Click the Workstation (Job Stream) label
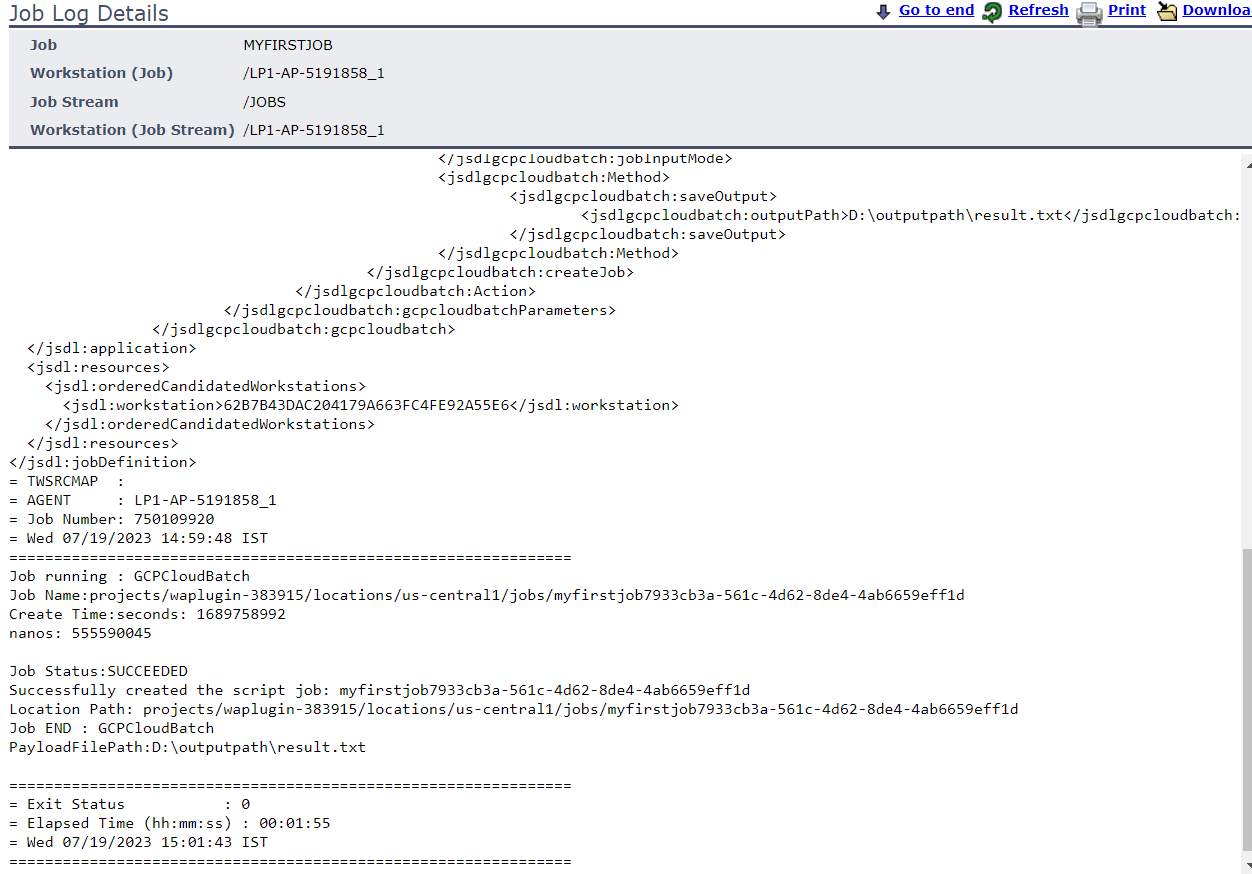 coord(132,130)
